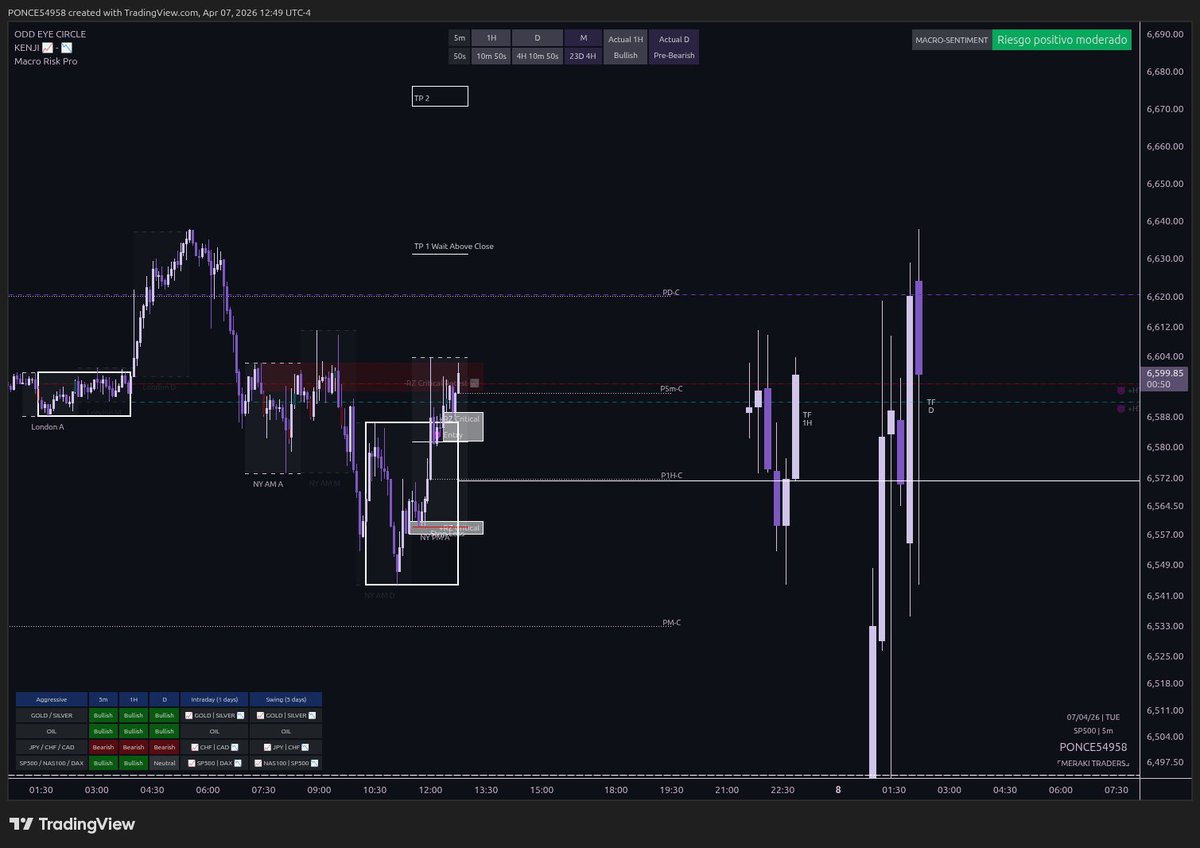
Task: Click chart-down icon after Swing GOLD | SILVER
Action: coord(312,716)
